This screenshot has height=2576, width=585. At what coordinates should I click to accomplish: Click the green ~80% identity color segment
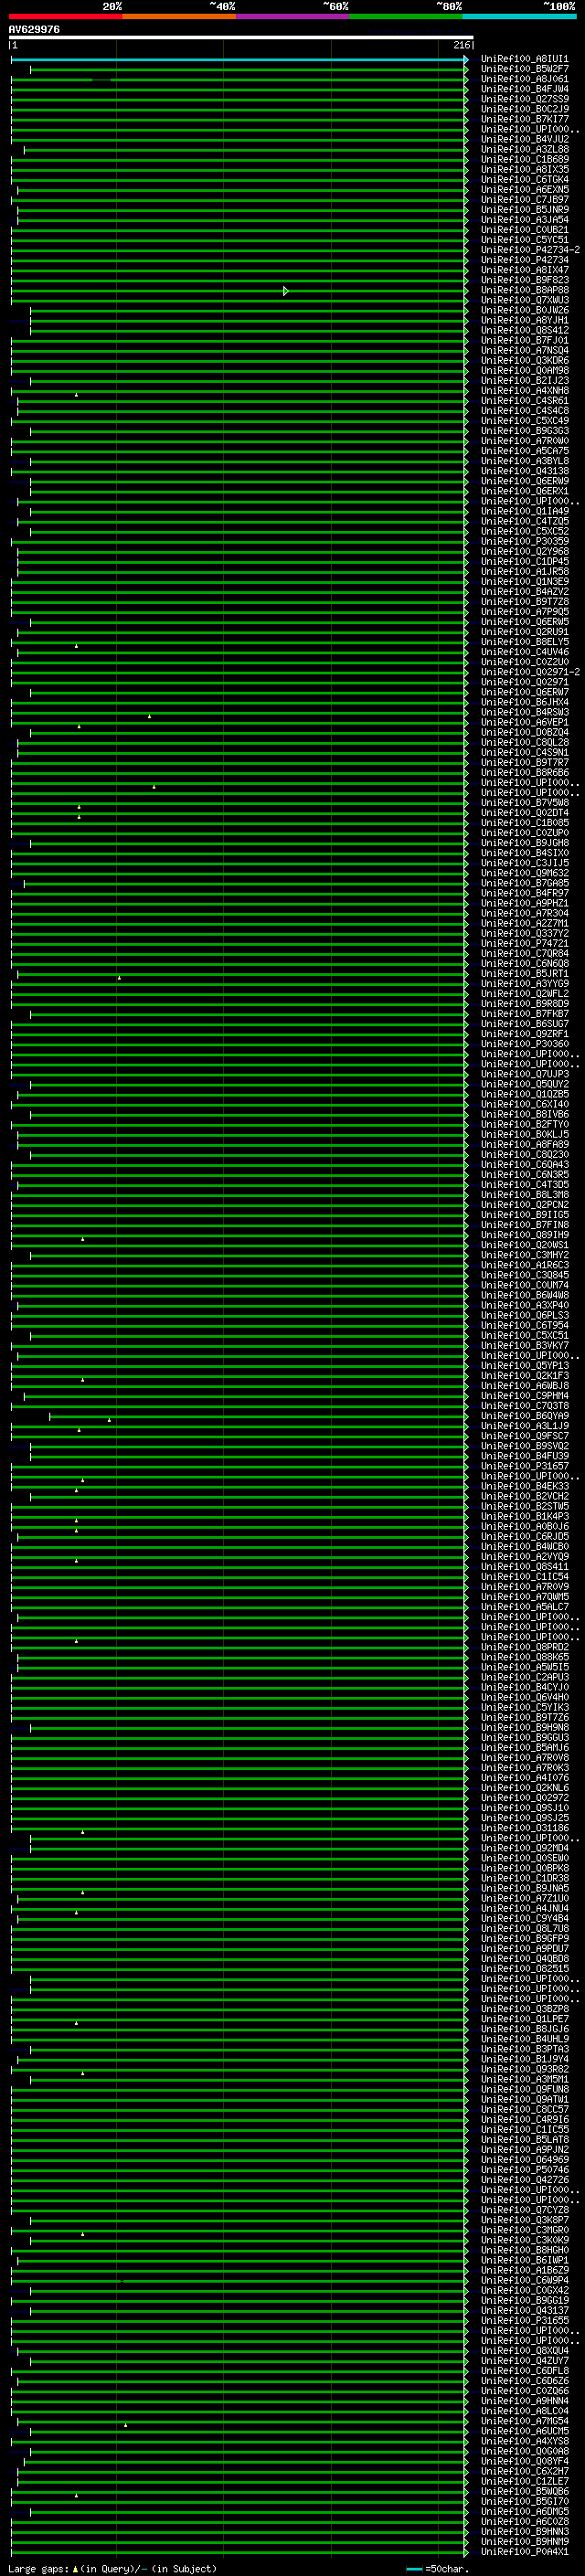(x=406, y=16)
